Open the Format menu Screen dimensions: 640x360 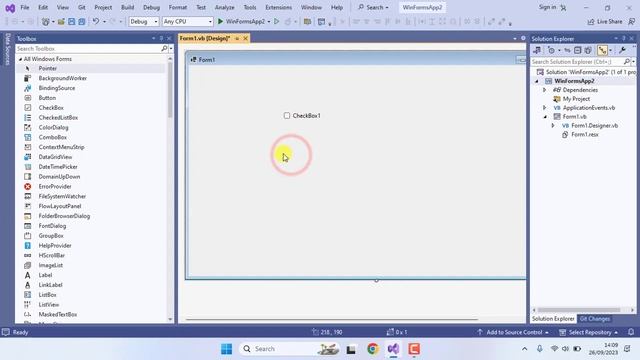[x=178, y=7]
